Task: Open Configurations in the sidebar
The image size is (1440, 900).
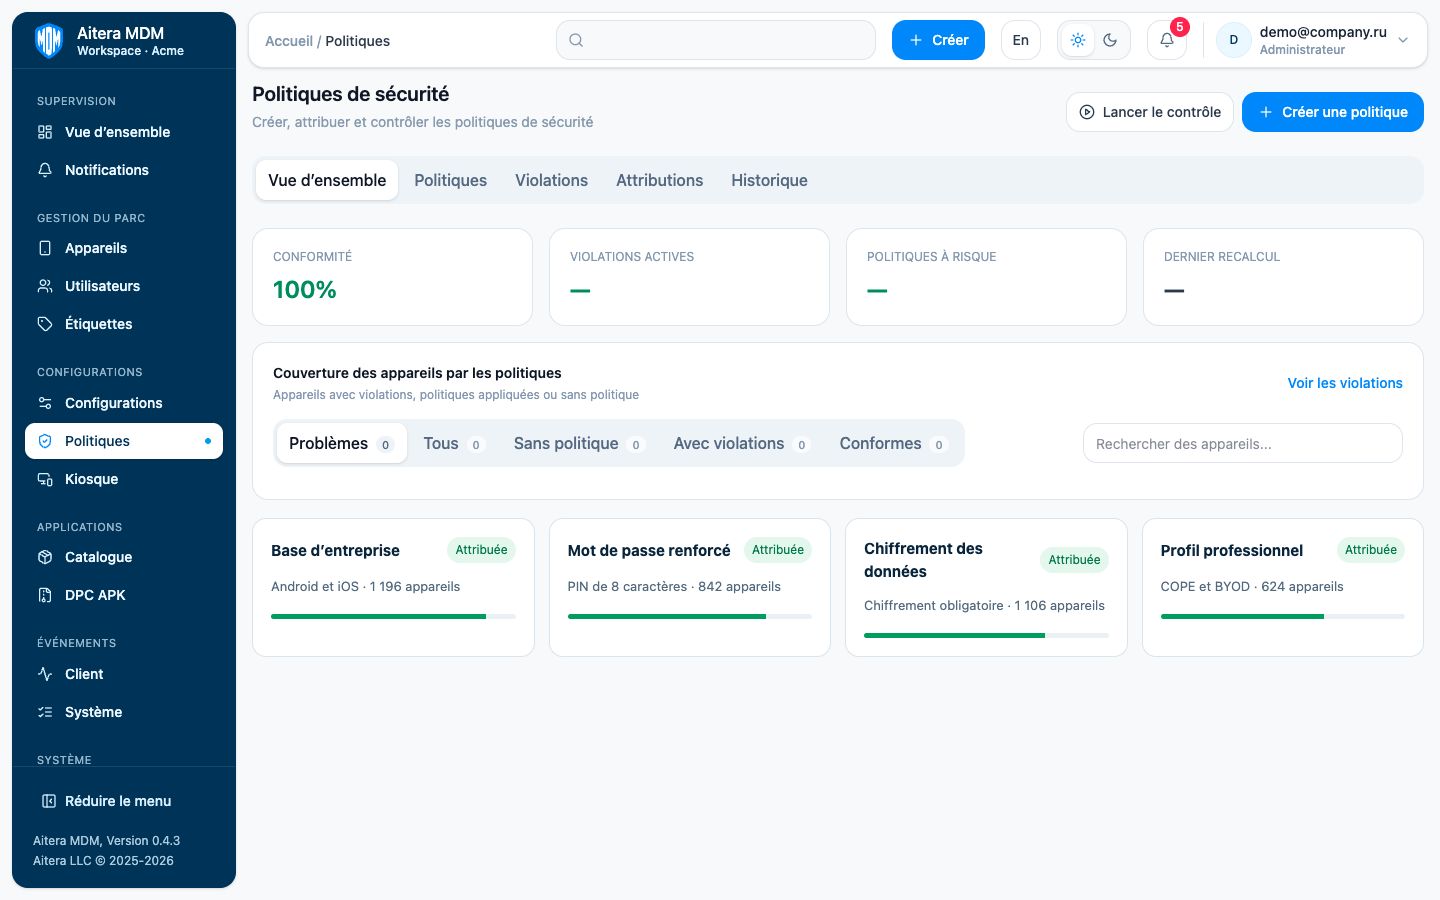Action: click(124, 403)
